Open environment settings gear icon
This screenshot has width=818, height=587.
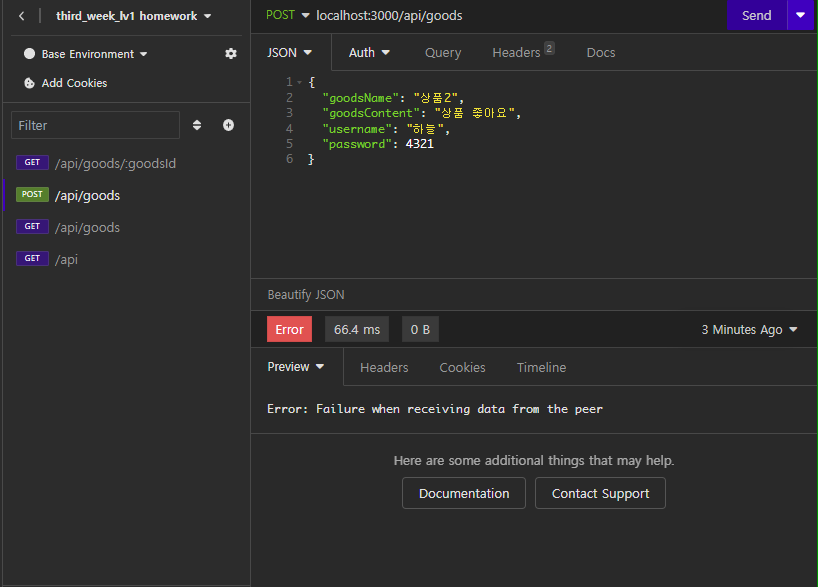[231, 54]
